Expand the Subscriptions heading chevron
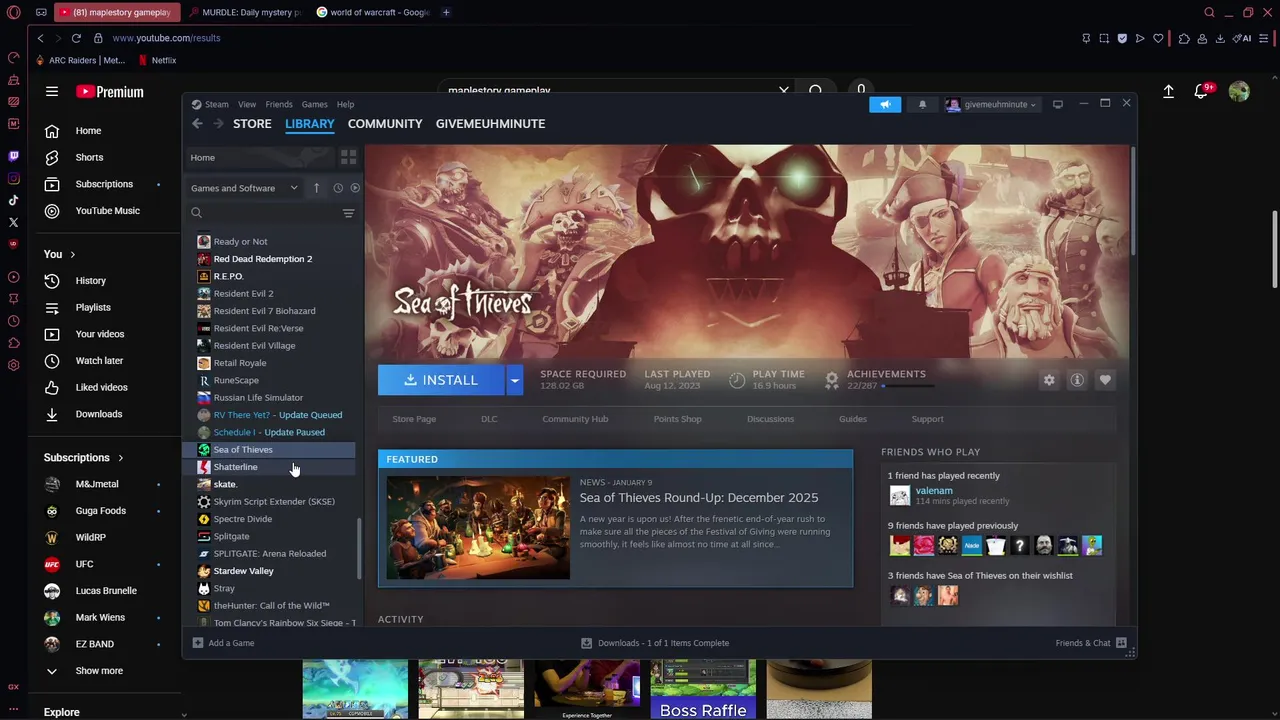Viewport: 1280px width, 720px height. (120, 458)
